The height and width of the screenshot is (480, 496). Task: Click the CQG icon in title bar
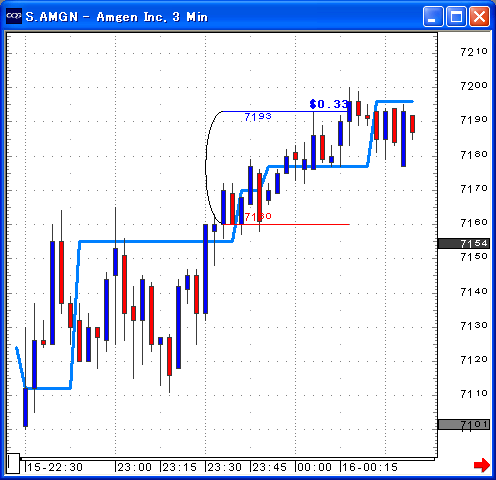coord(14,16)
